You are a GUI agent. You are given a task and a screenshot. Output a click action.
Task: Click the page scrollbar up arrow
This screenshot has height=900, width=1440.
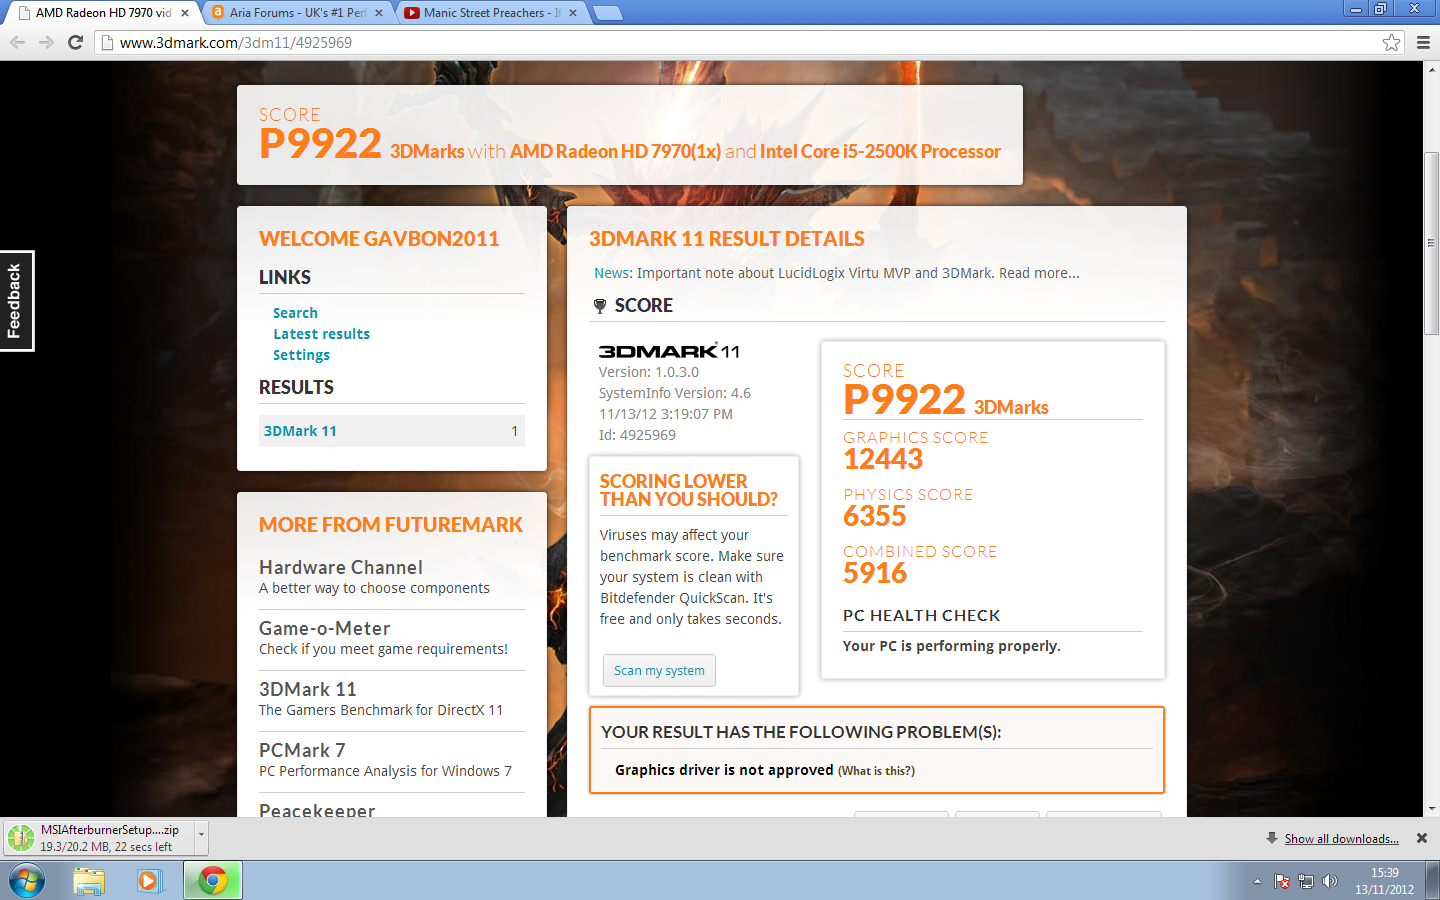[x=1432, y=68]
